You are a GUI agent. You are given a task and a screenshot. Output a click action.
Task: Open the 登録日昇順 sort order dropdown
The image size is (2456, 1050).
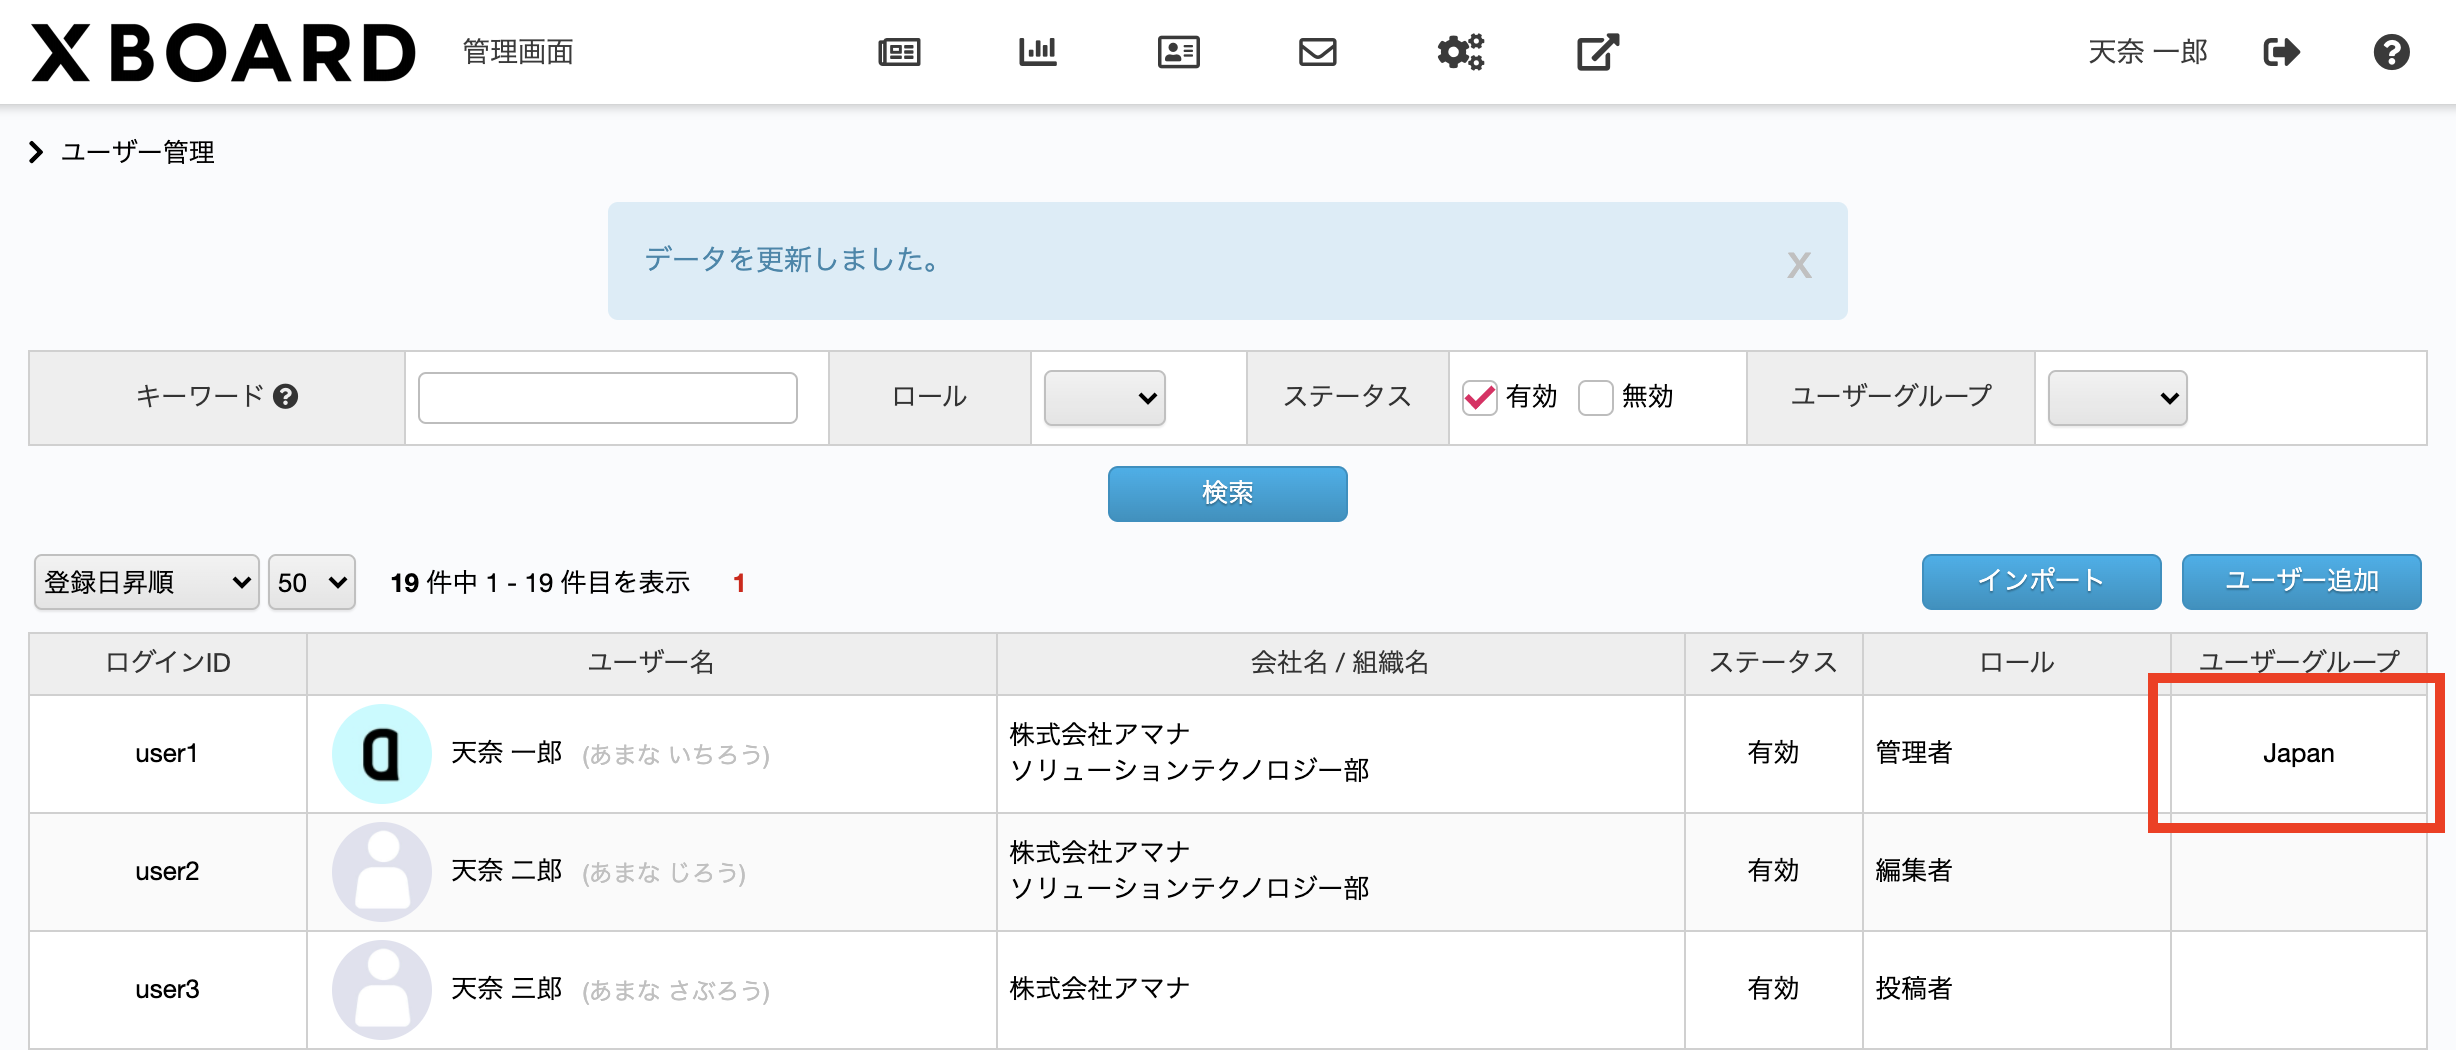147,582
